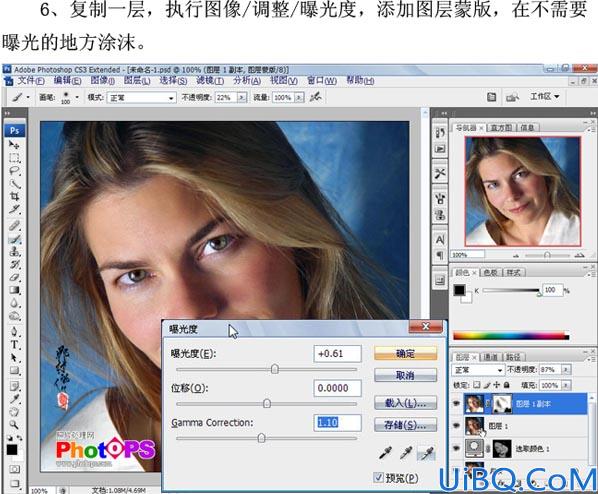Hide the 图层 1 副本 layer
598x494 pixels.
(x=456, y=404)
